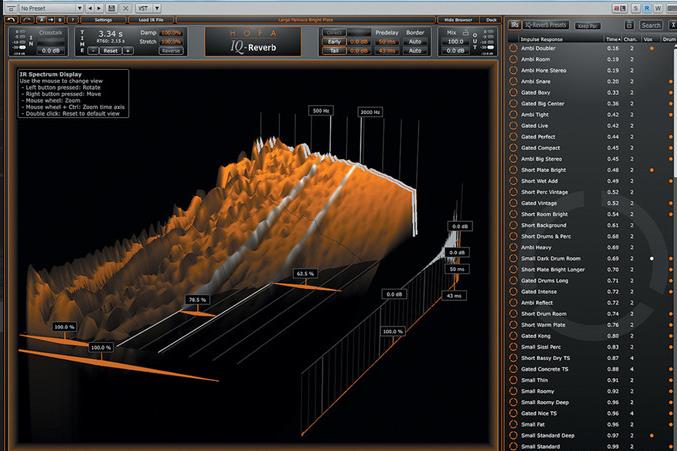Click the square icon left of Search
677x451 pixels.
[x=629, y=25]
